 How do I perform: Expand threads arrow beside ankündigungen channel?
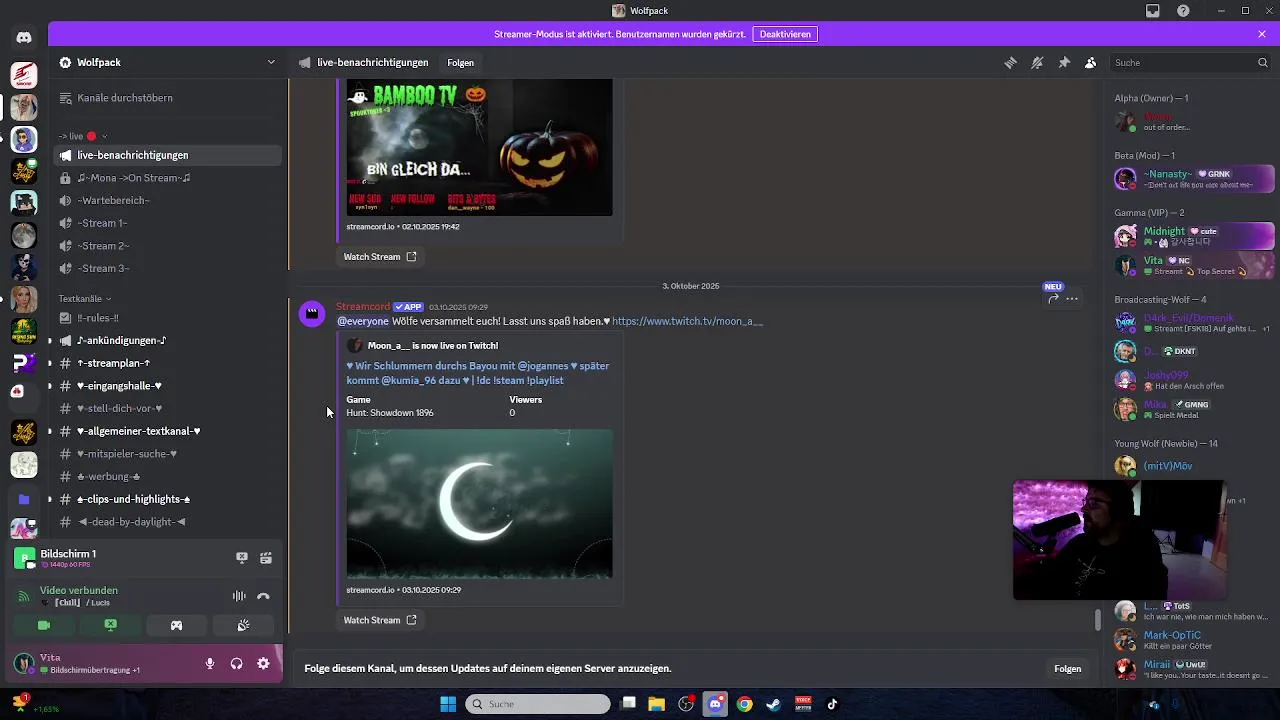click(x=49, y=341)
